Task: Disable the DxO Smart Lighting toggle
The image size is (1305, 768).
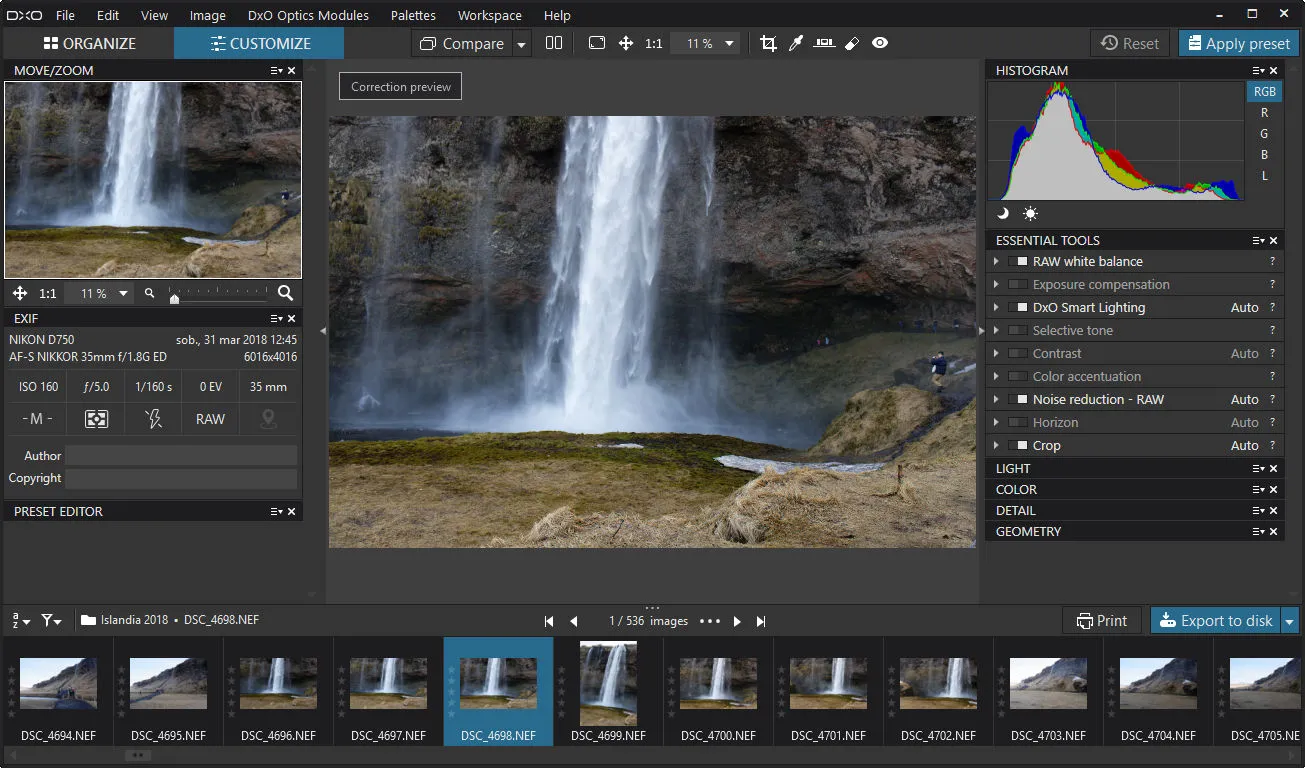Action: pyautogui.click(x=1018, y=308)
